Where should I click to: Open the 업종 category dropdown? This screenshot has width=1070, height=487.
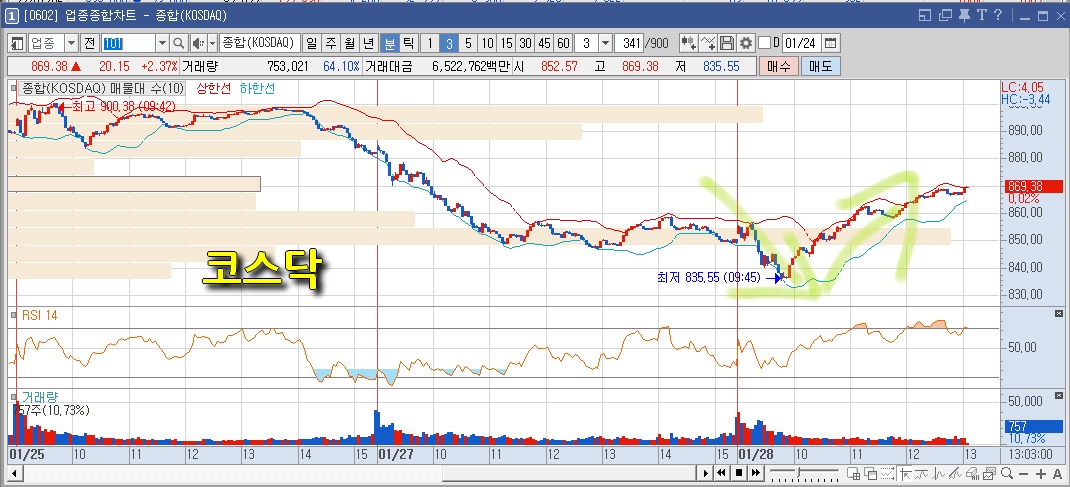pyautogui.click(x=72, y=44)
